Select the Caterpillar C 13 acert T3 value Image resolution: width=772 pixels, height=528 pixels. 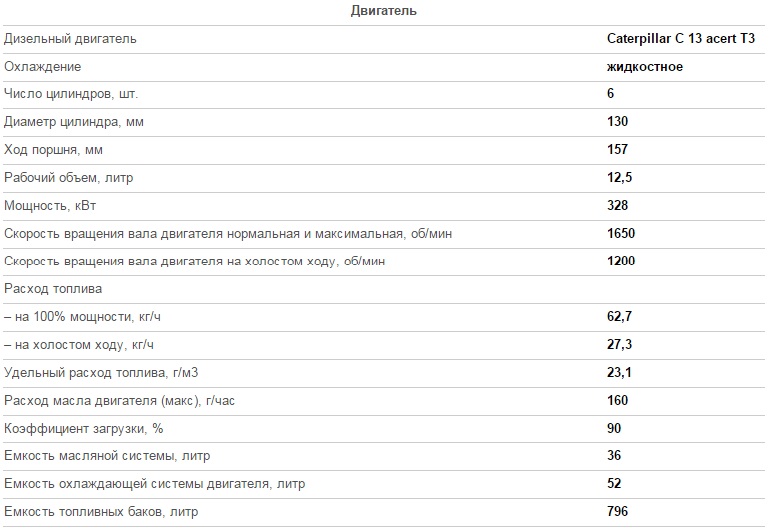point(680,38)
